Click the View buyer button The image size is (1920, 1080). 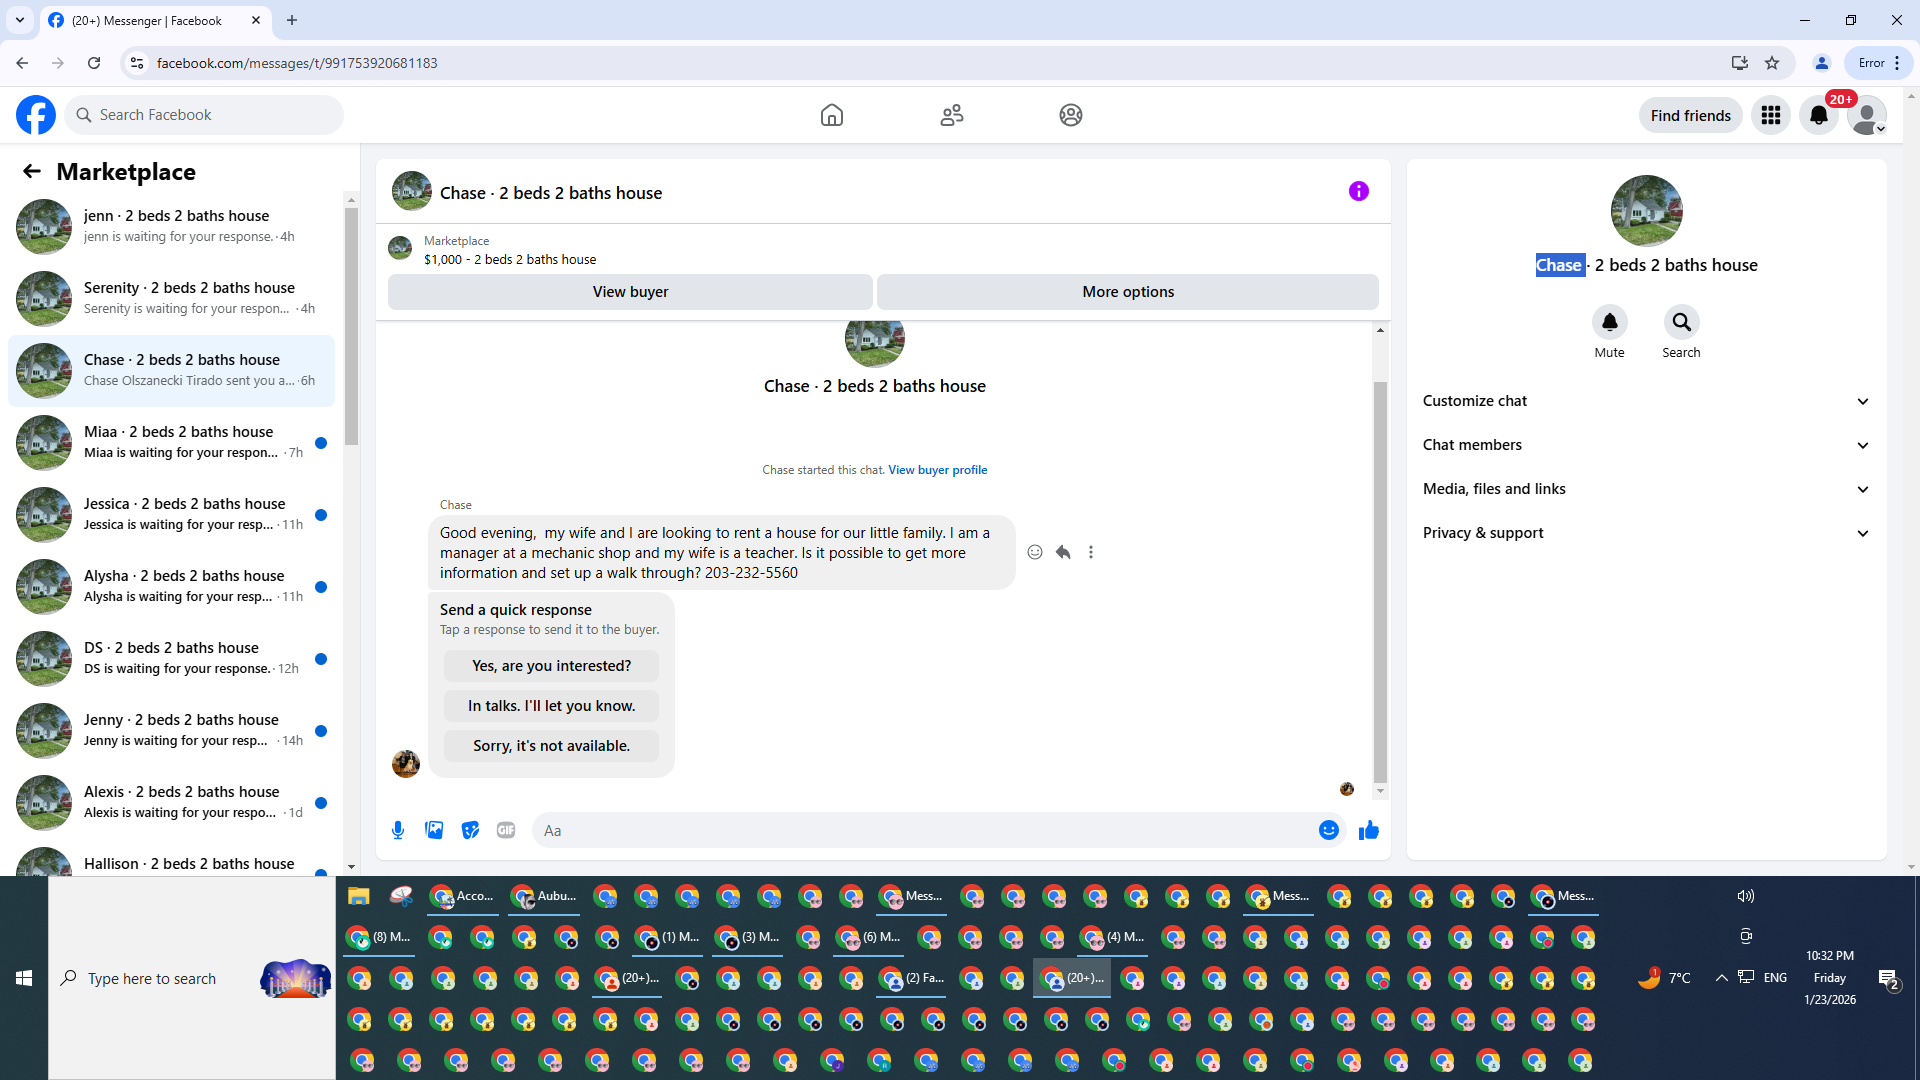pos(630,292)
